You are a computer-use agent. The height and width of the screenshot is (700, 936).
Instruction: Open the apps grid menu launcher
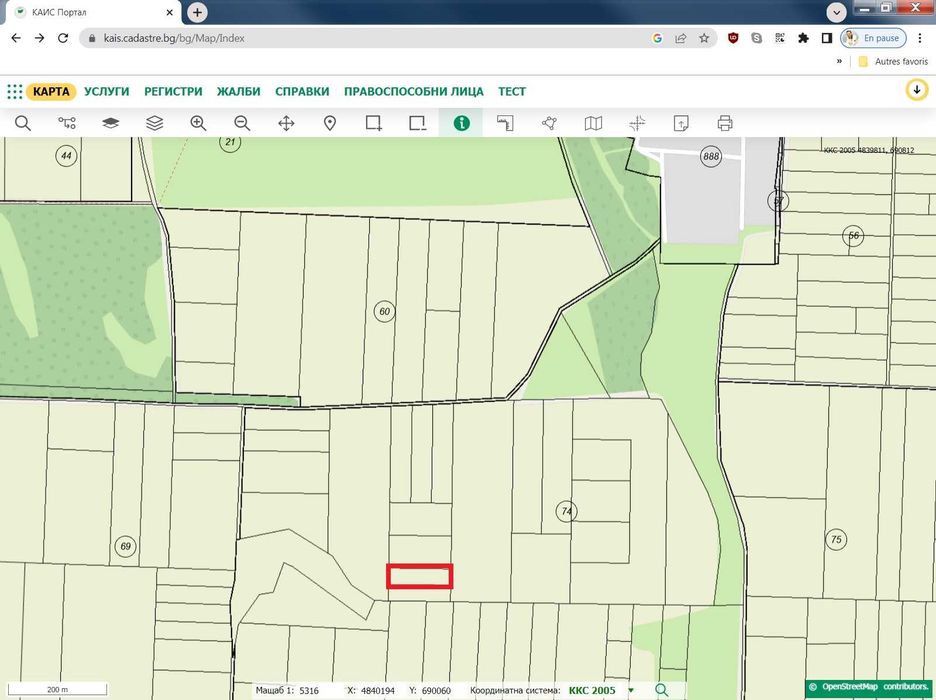14,91
